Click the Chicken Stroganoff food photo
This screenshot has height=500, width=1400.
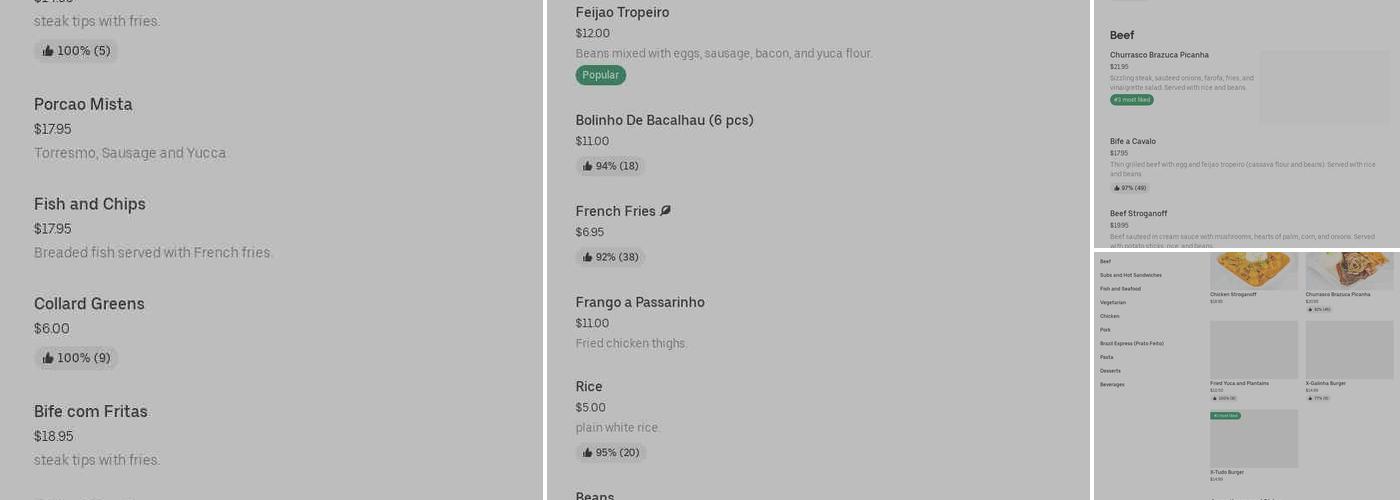[1253, 270]
